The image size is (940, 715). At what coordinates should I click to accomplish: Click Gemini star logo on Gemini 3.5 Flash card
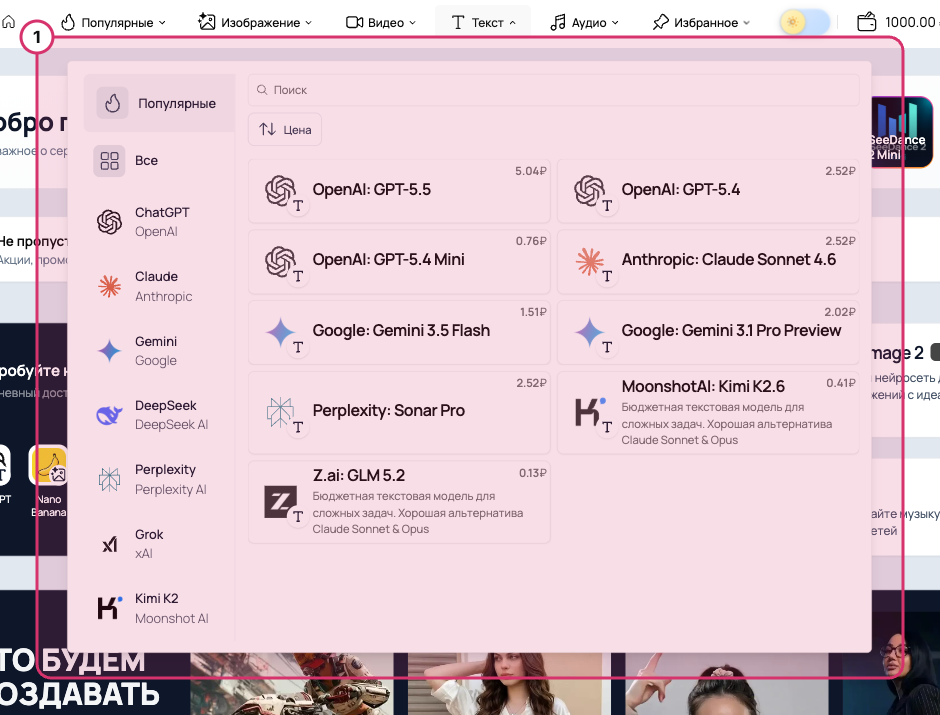[x=281, y=332]
